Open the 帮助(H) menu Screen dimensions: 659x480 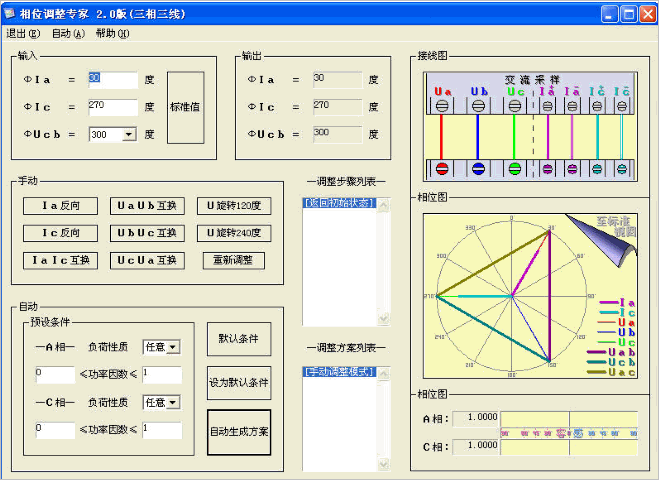113,33
